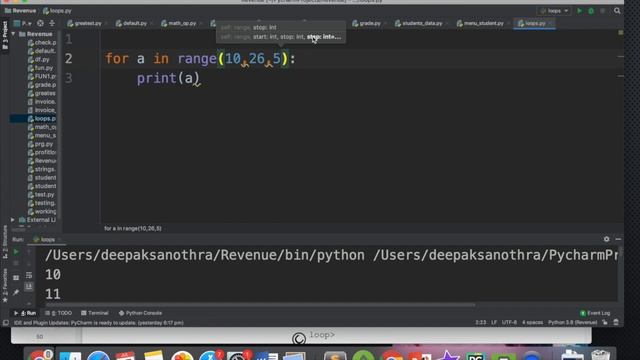Open prg.py in the project tree
Image resolution: width=640 pixels, height=360 pixels.
(x=40, y=144)
